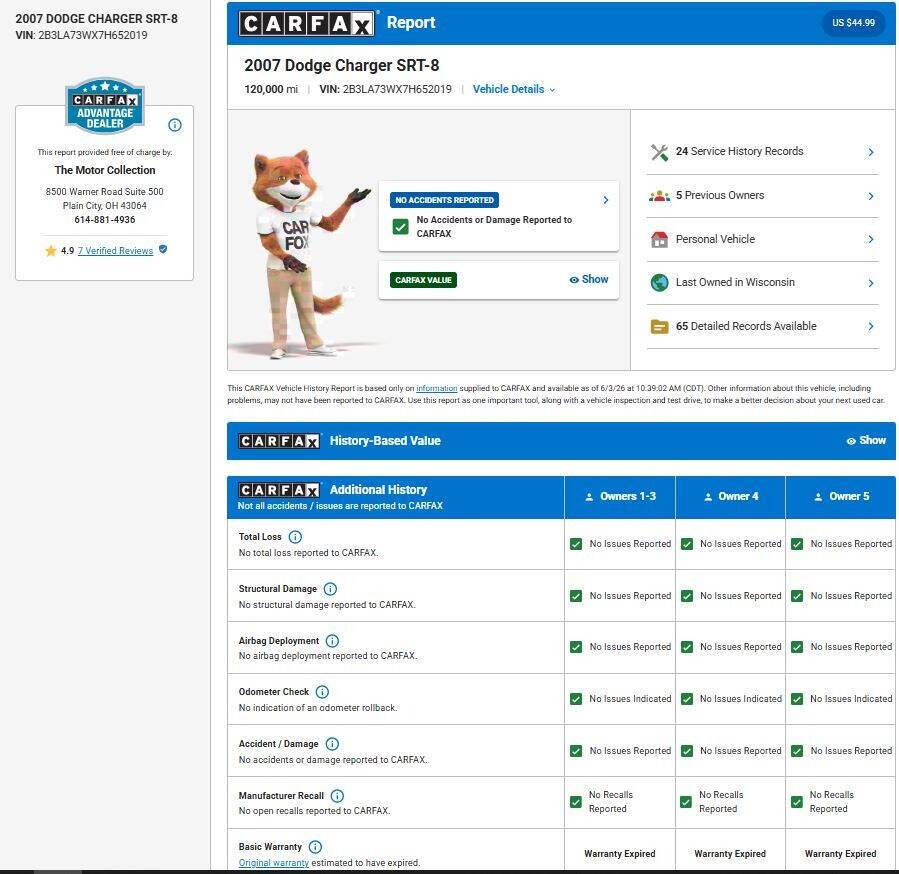Click the CARFAX logo in History-Based Value bar

click(x=279, y=441)
